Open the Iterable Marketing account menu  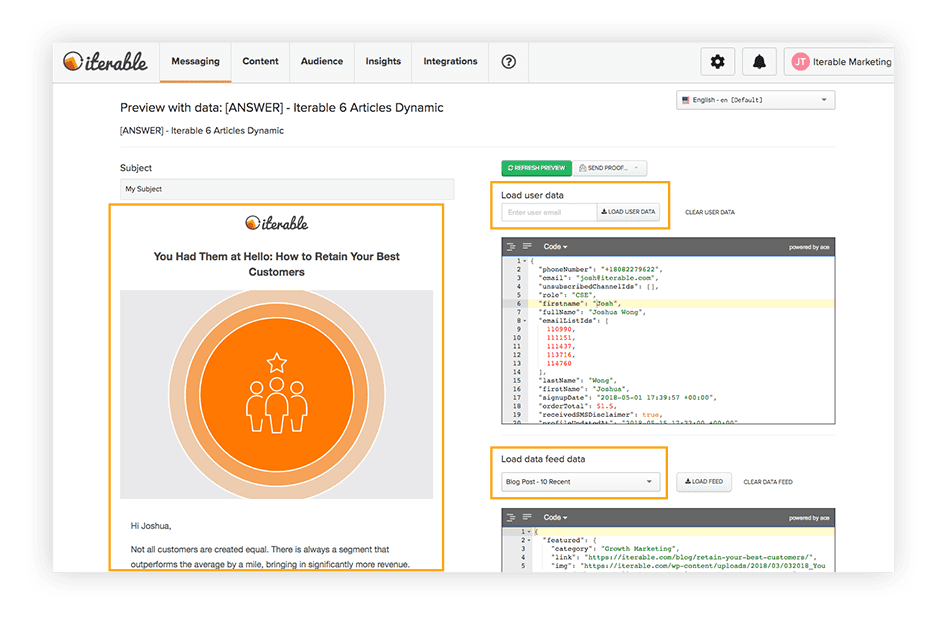[x=839, y=62]
